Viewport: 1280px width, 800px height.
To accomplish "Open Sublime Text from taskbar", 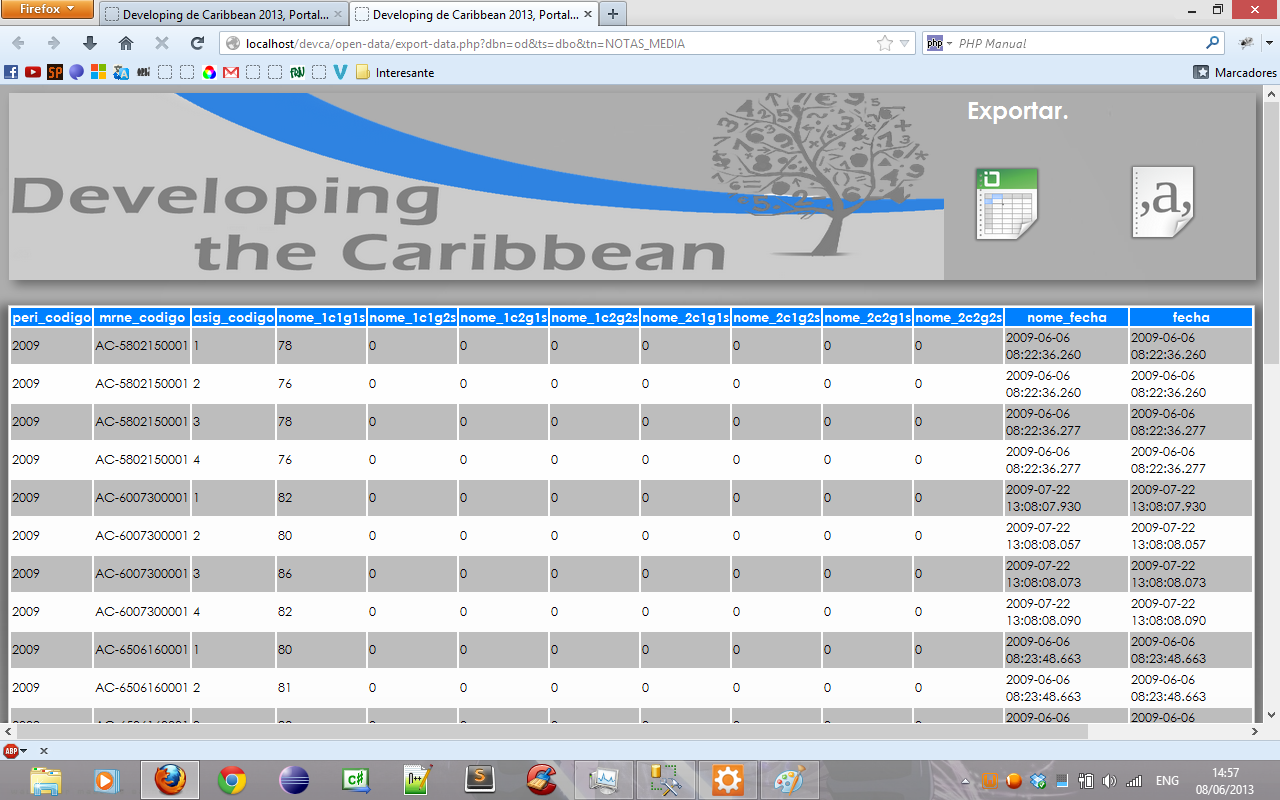I will pos(480,779).
